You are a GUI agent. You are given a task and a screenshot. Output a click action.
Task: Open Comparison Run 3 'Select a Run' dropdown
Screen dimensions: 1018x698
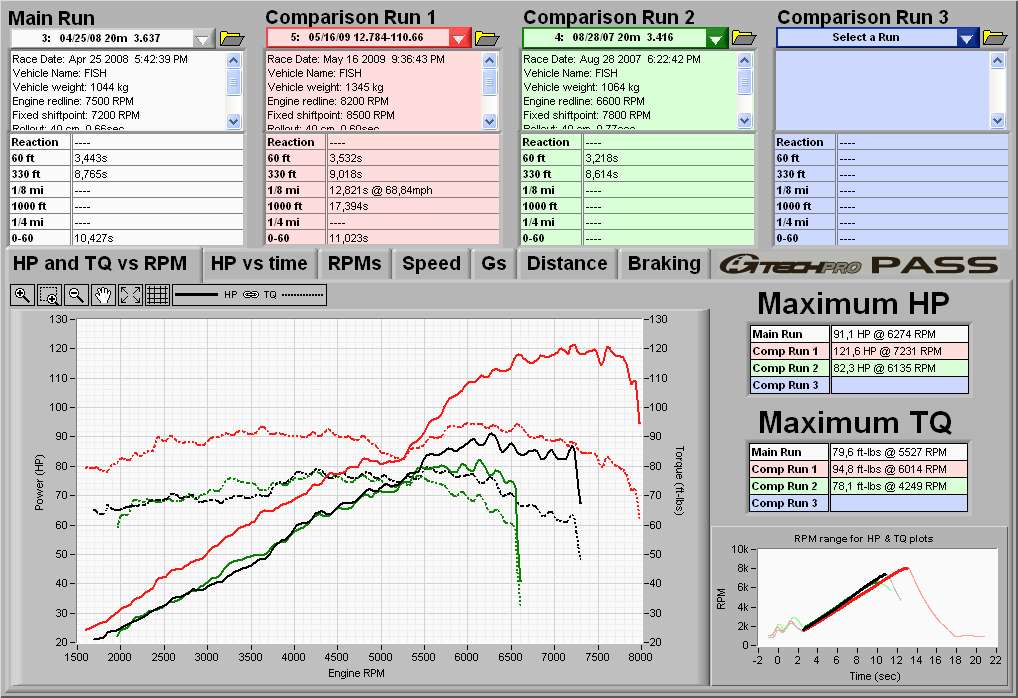point(966,38)
